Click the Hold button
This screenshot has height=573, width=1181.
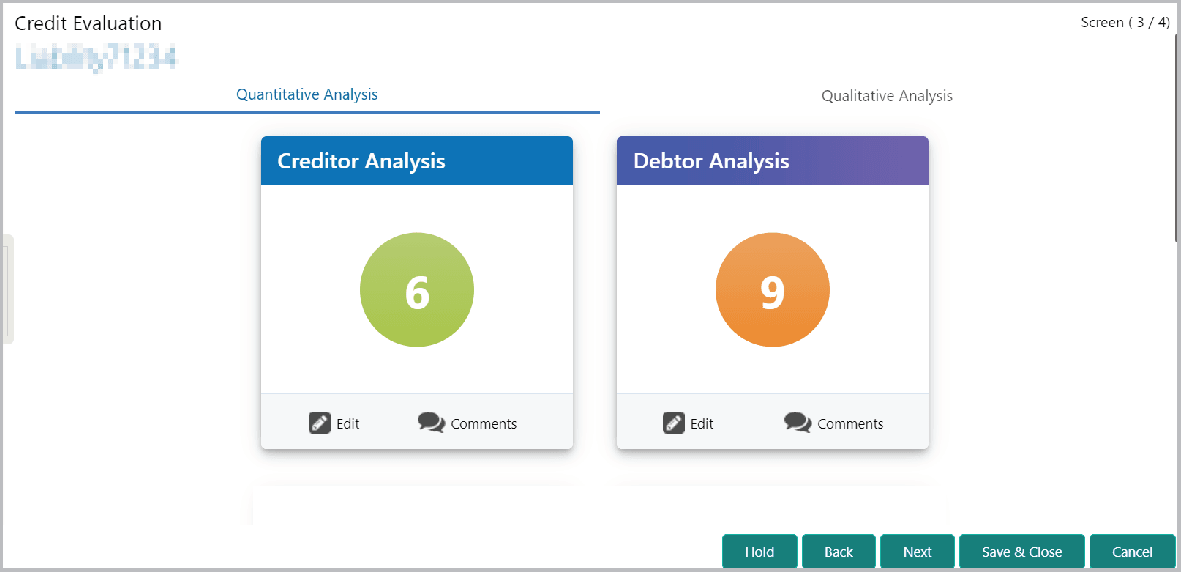coord(759,552)
